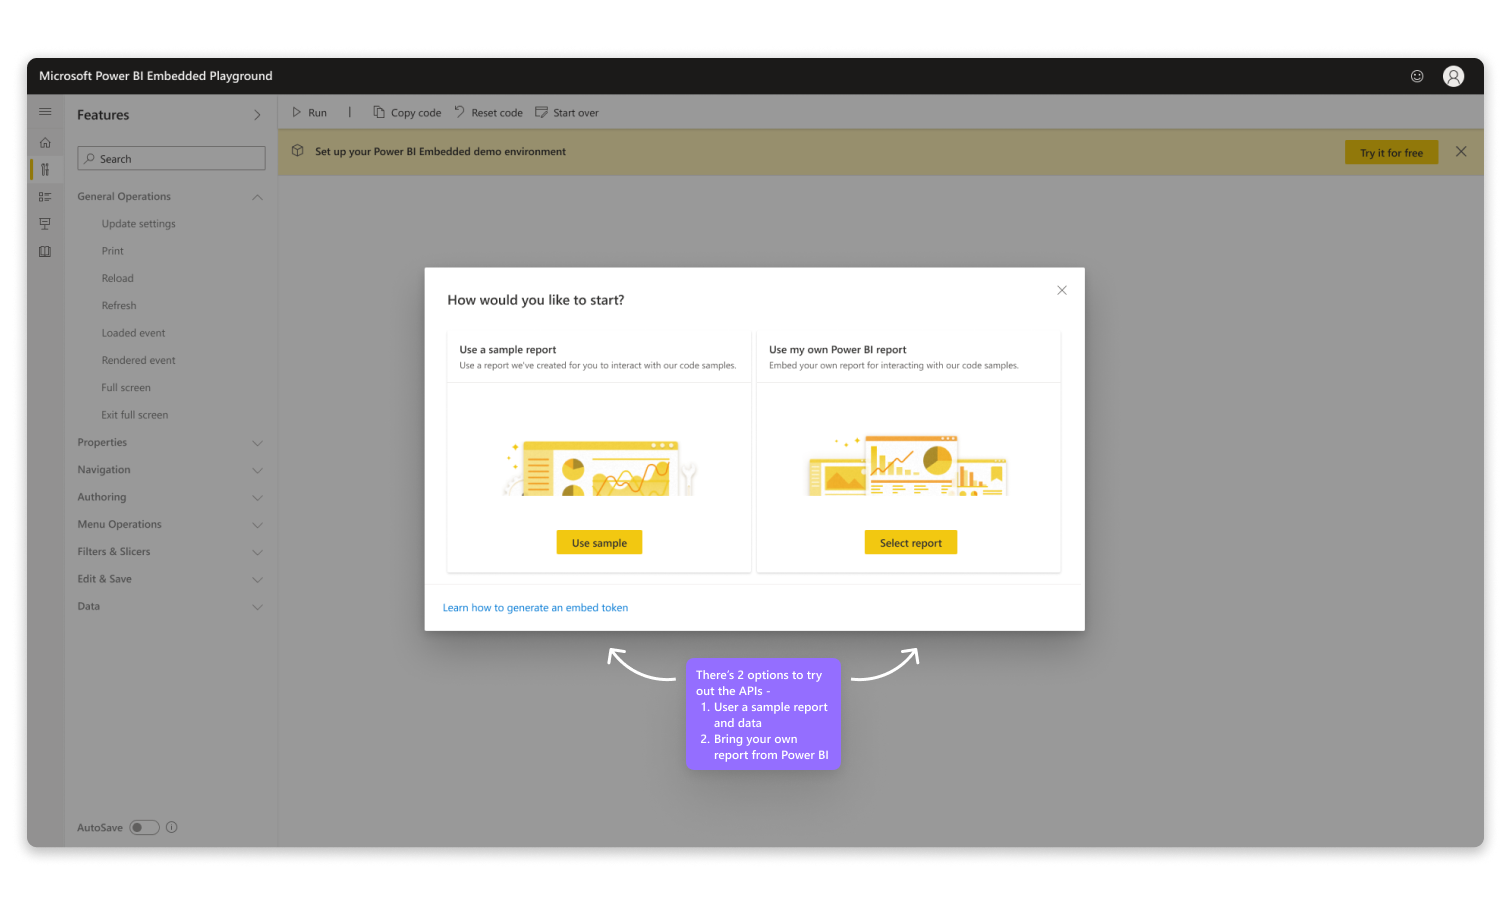This screenshot has height=906, width=1512.
Task: Click the Use sample button
Action: click(599, 542)
